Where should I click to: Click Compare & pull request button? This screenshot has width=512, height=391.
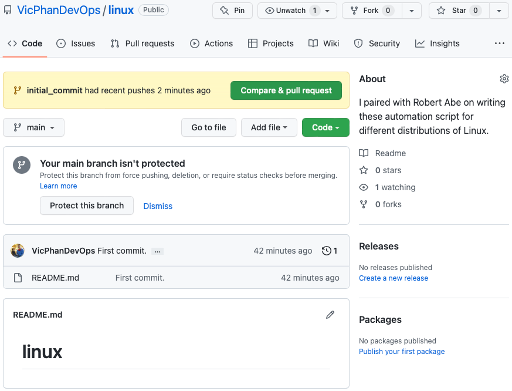pos(286,91)
